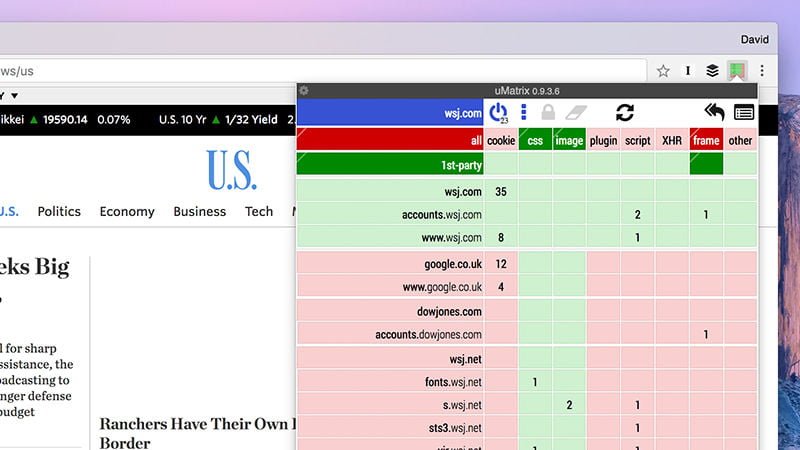Toggle uMatrix power button for wsj.com
The image size is (800, 450).
(498, 112)
